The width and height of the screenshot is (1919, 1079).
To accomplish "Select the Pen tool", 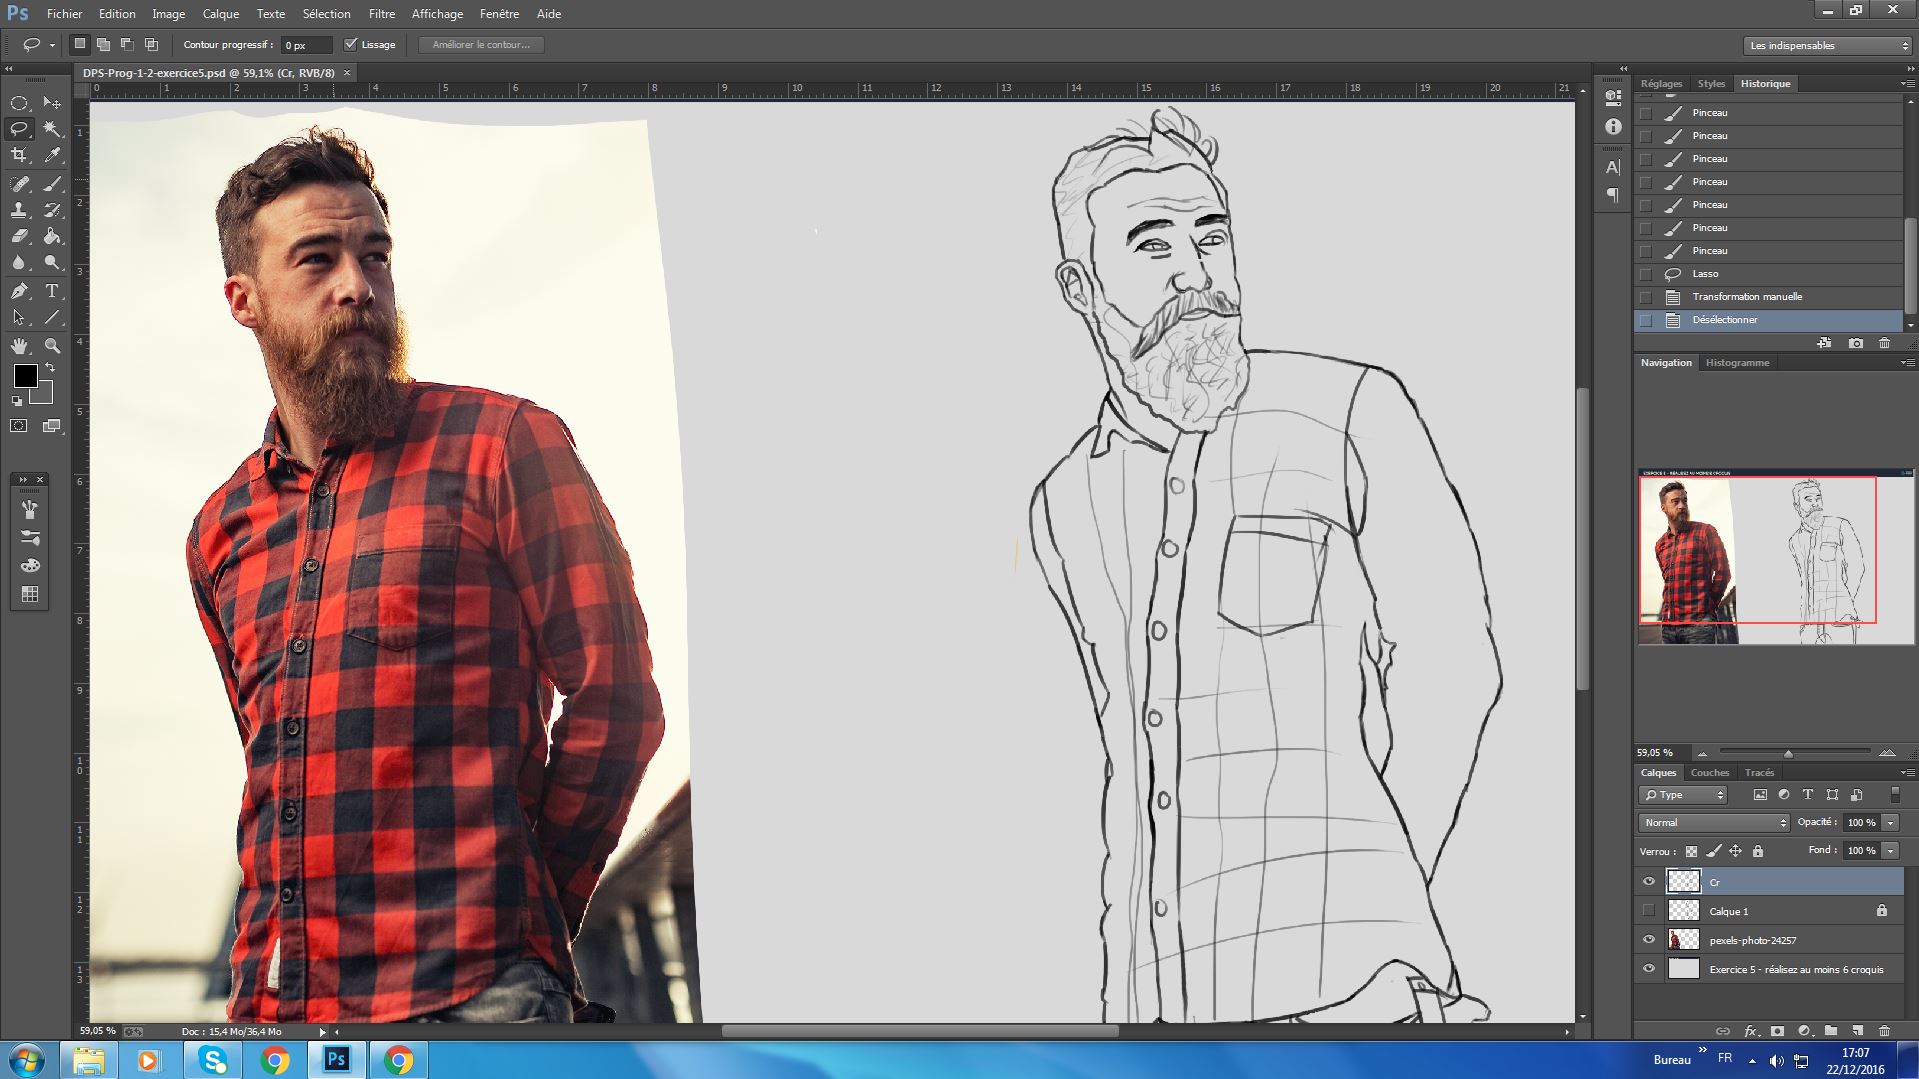I will tap(19, 291).
